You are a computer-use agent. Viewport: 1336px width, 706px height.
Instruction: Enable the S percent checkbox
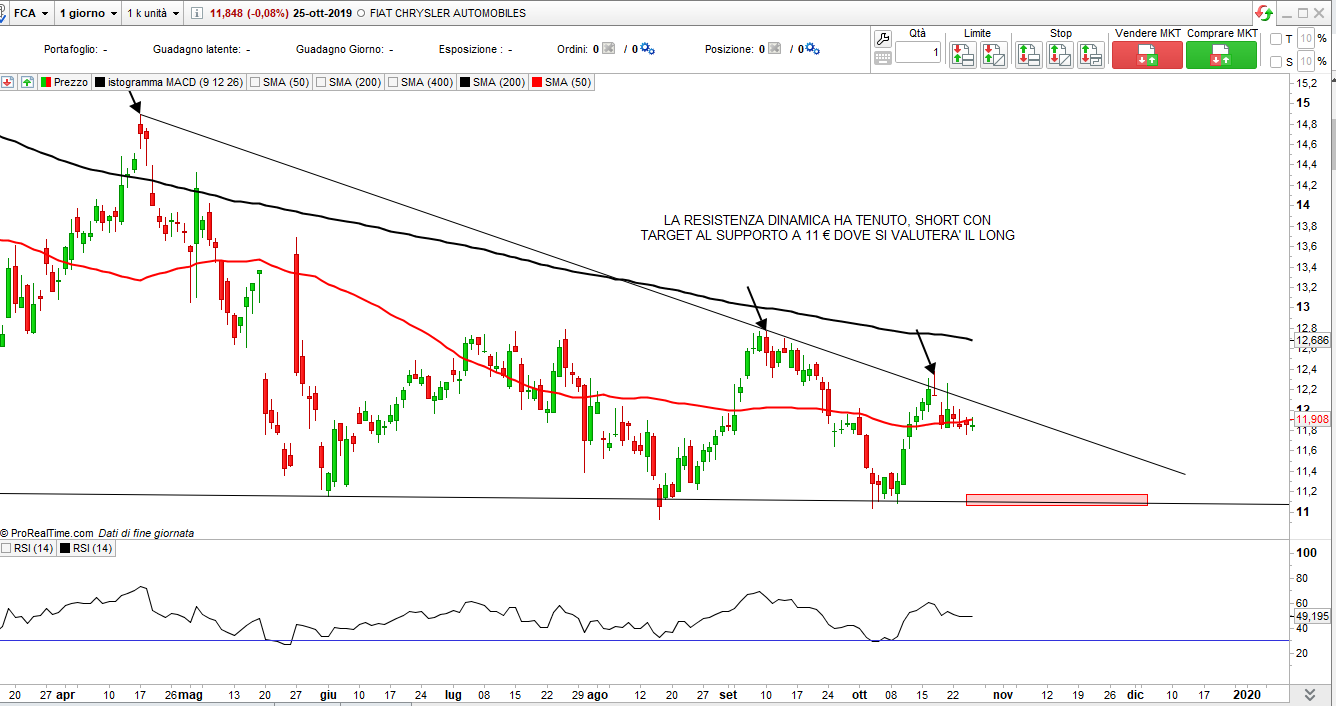tap(1275, 62)
